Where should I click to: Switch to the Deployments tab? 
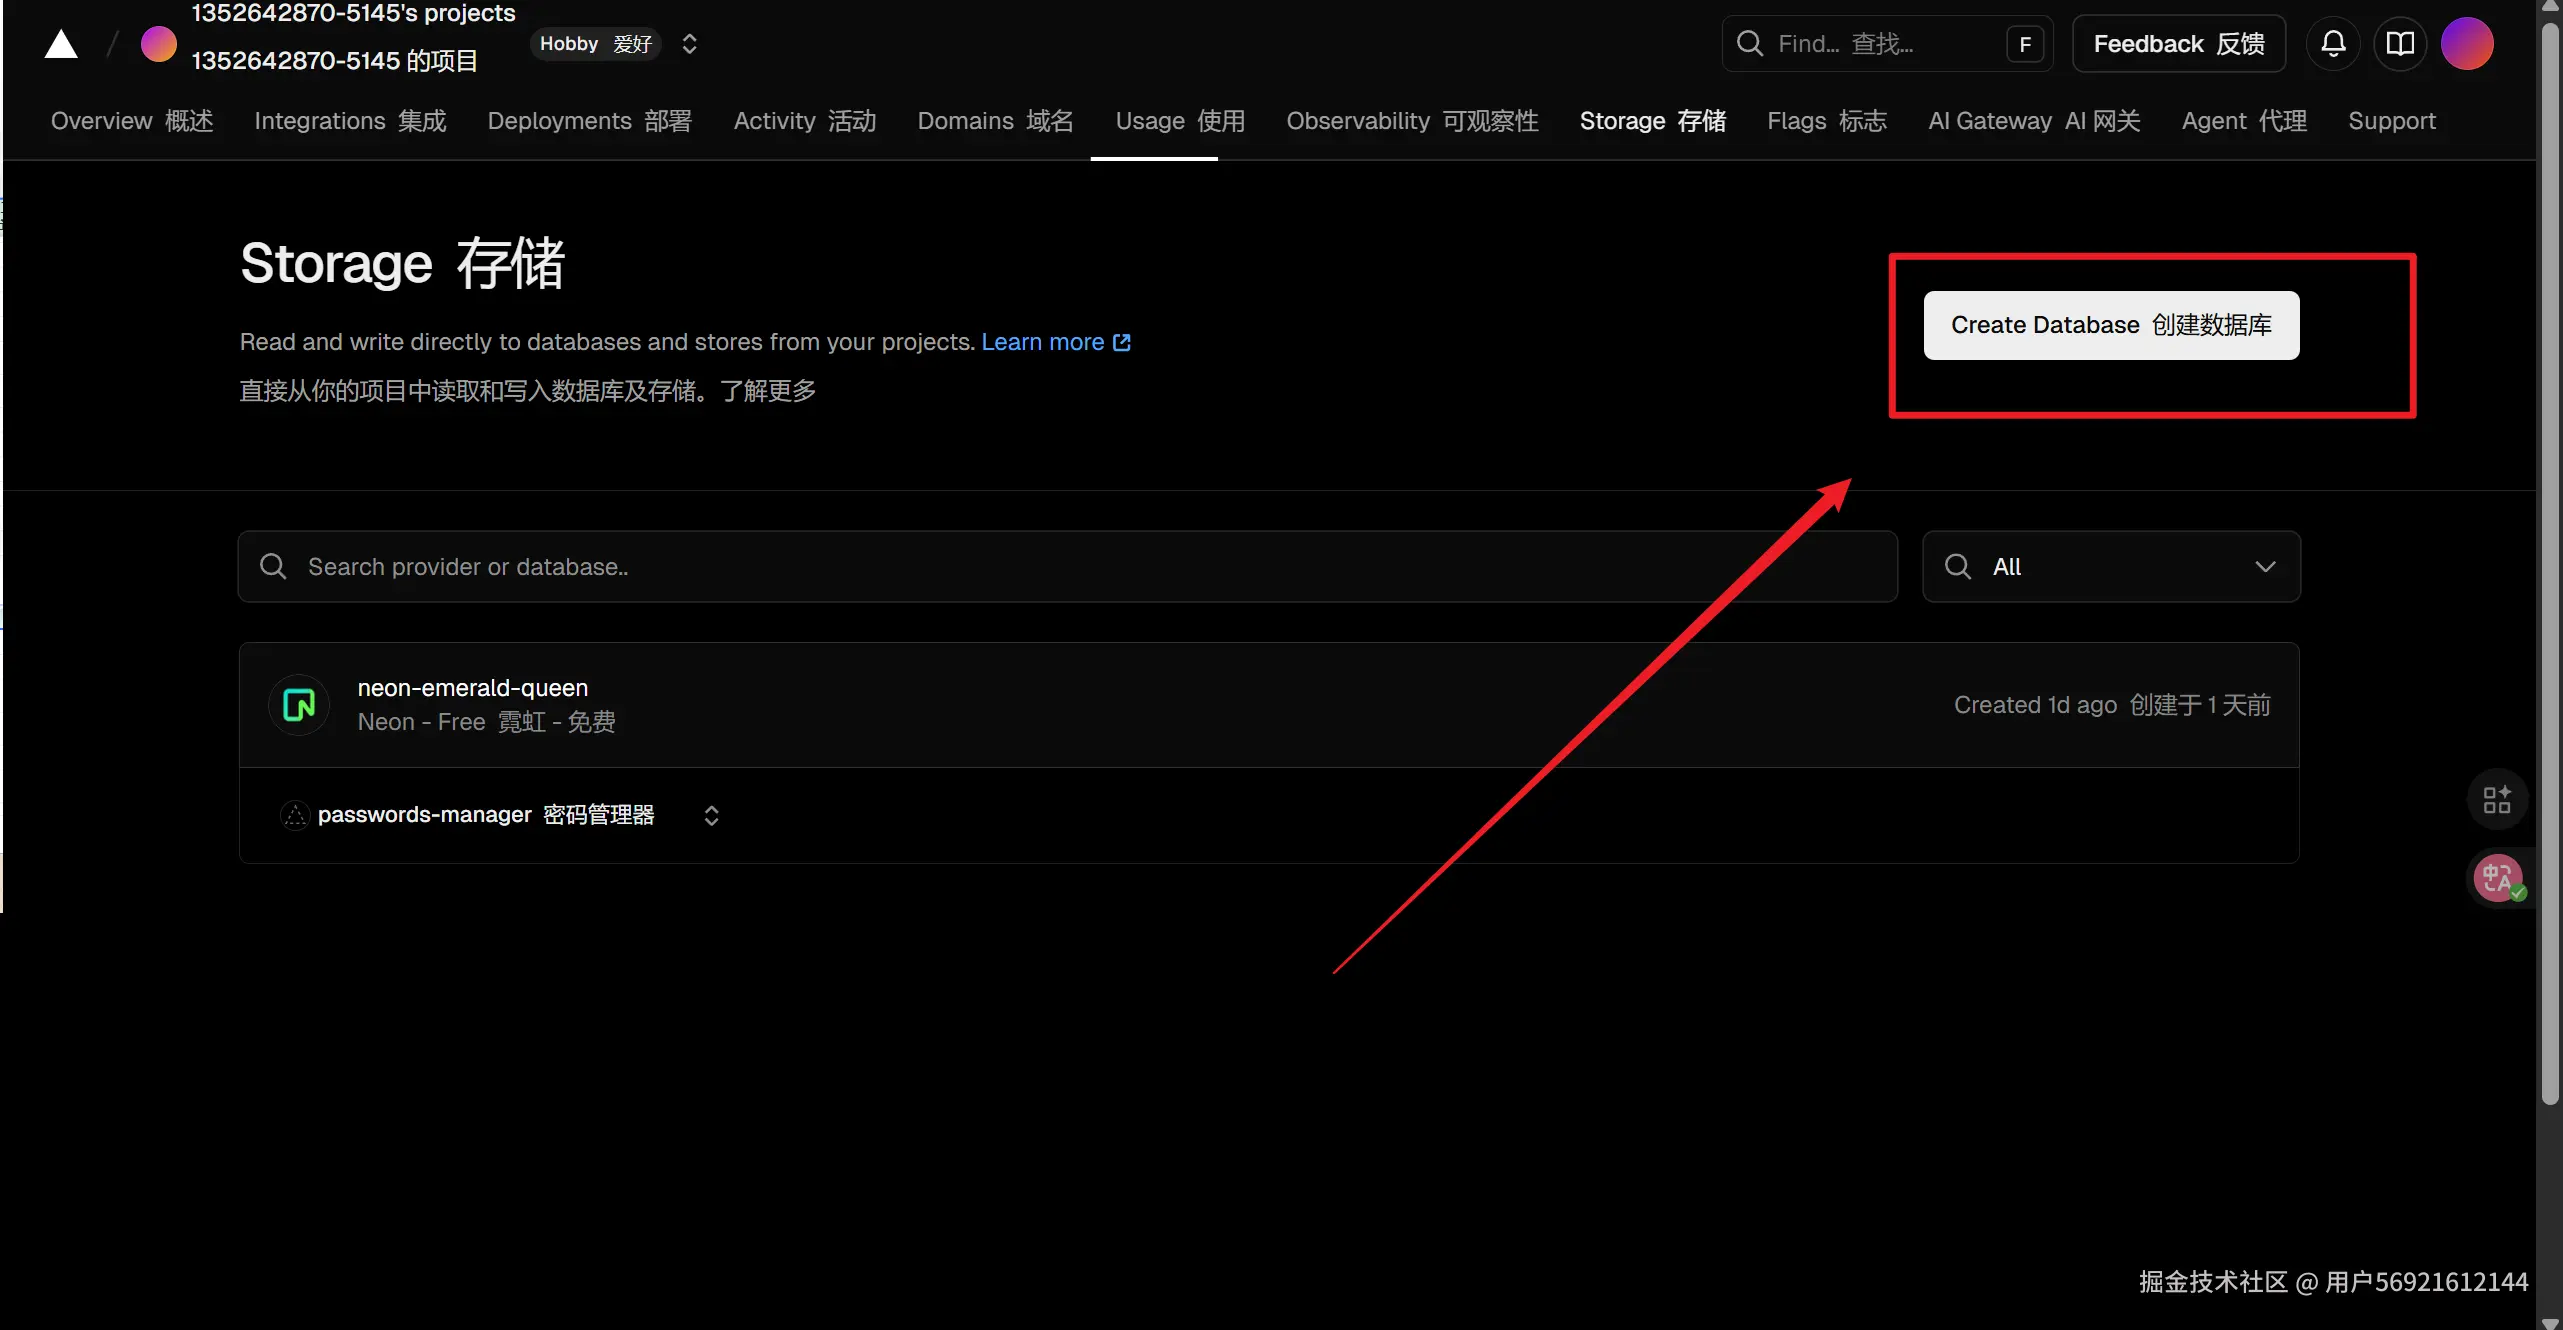[x=589, y=121]
